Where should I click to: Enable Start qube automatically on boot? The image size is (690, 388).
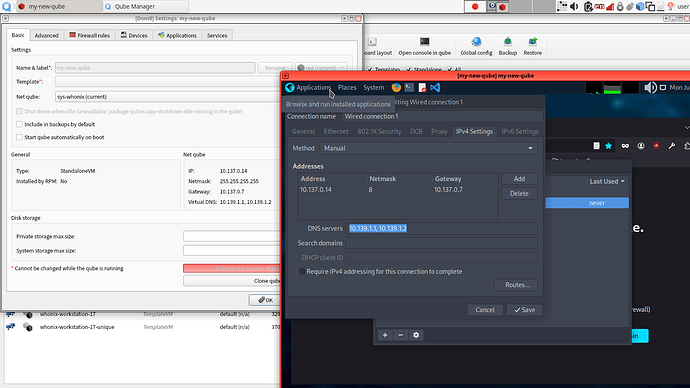19,137
